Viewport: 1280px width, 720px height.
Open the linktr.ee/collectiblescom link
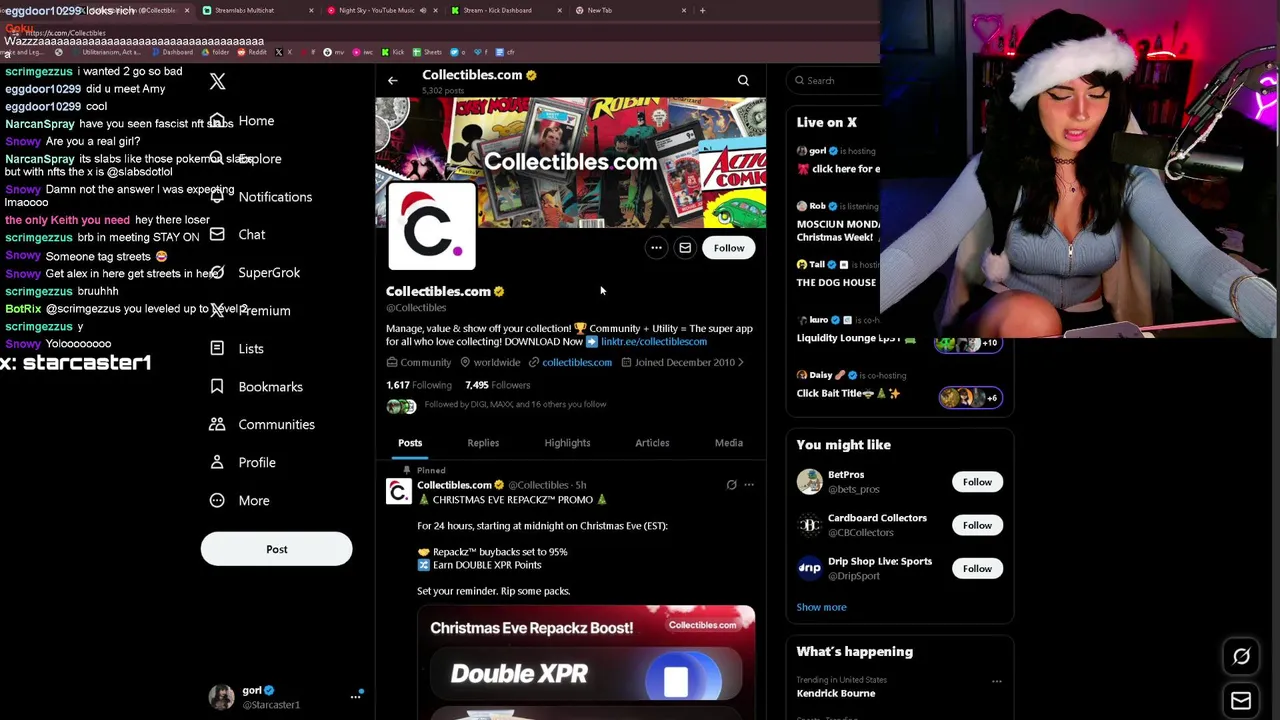(654, 342)
